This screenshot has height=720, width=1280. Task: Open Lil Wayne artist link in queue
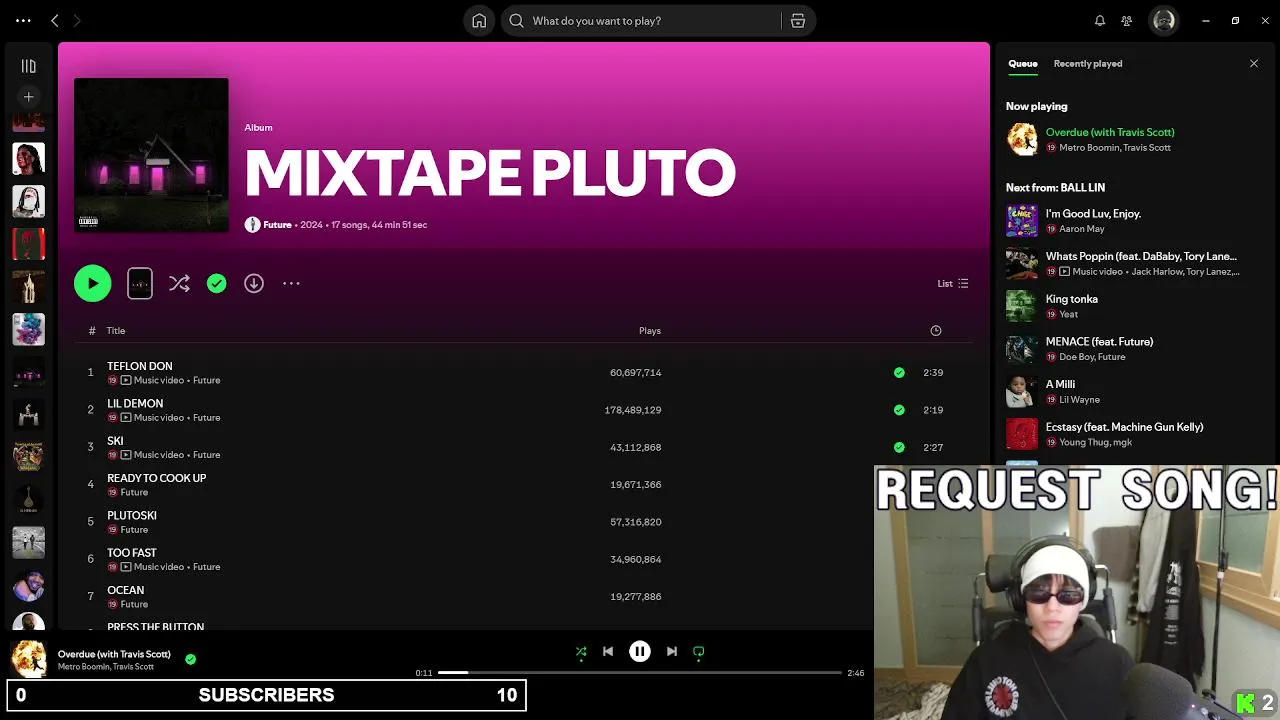[1079, 399]
